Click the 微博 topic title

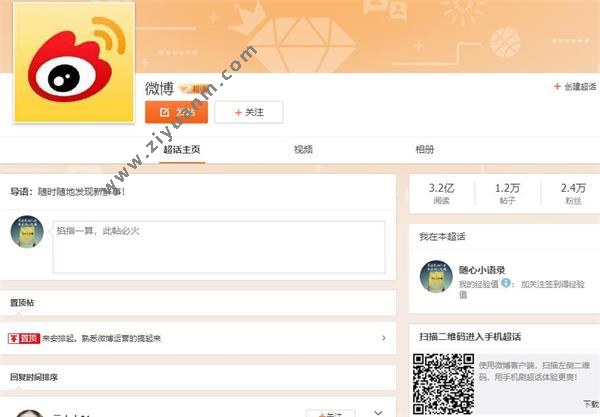(159, 89)
